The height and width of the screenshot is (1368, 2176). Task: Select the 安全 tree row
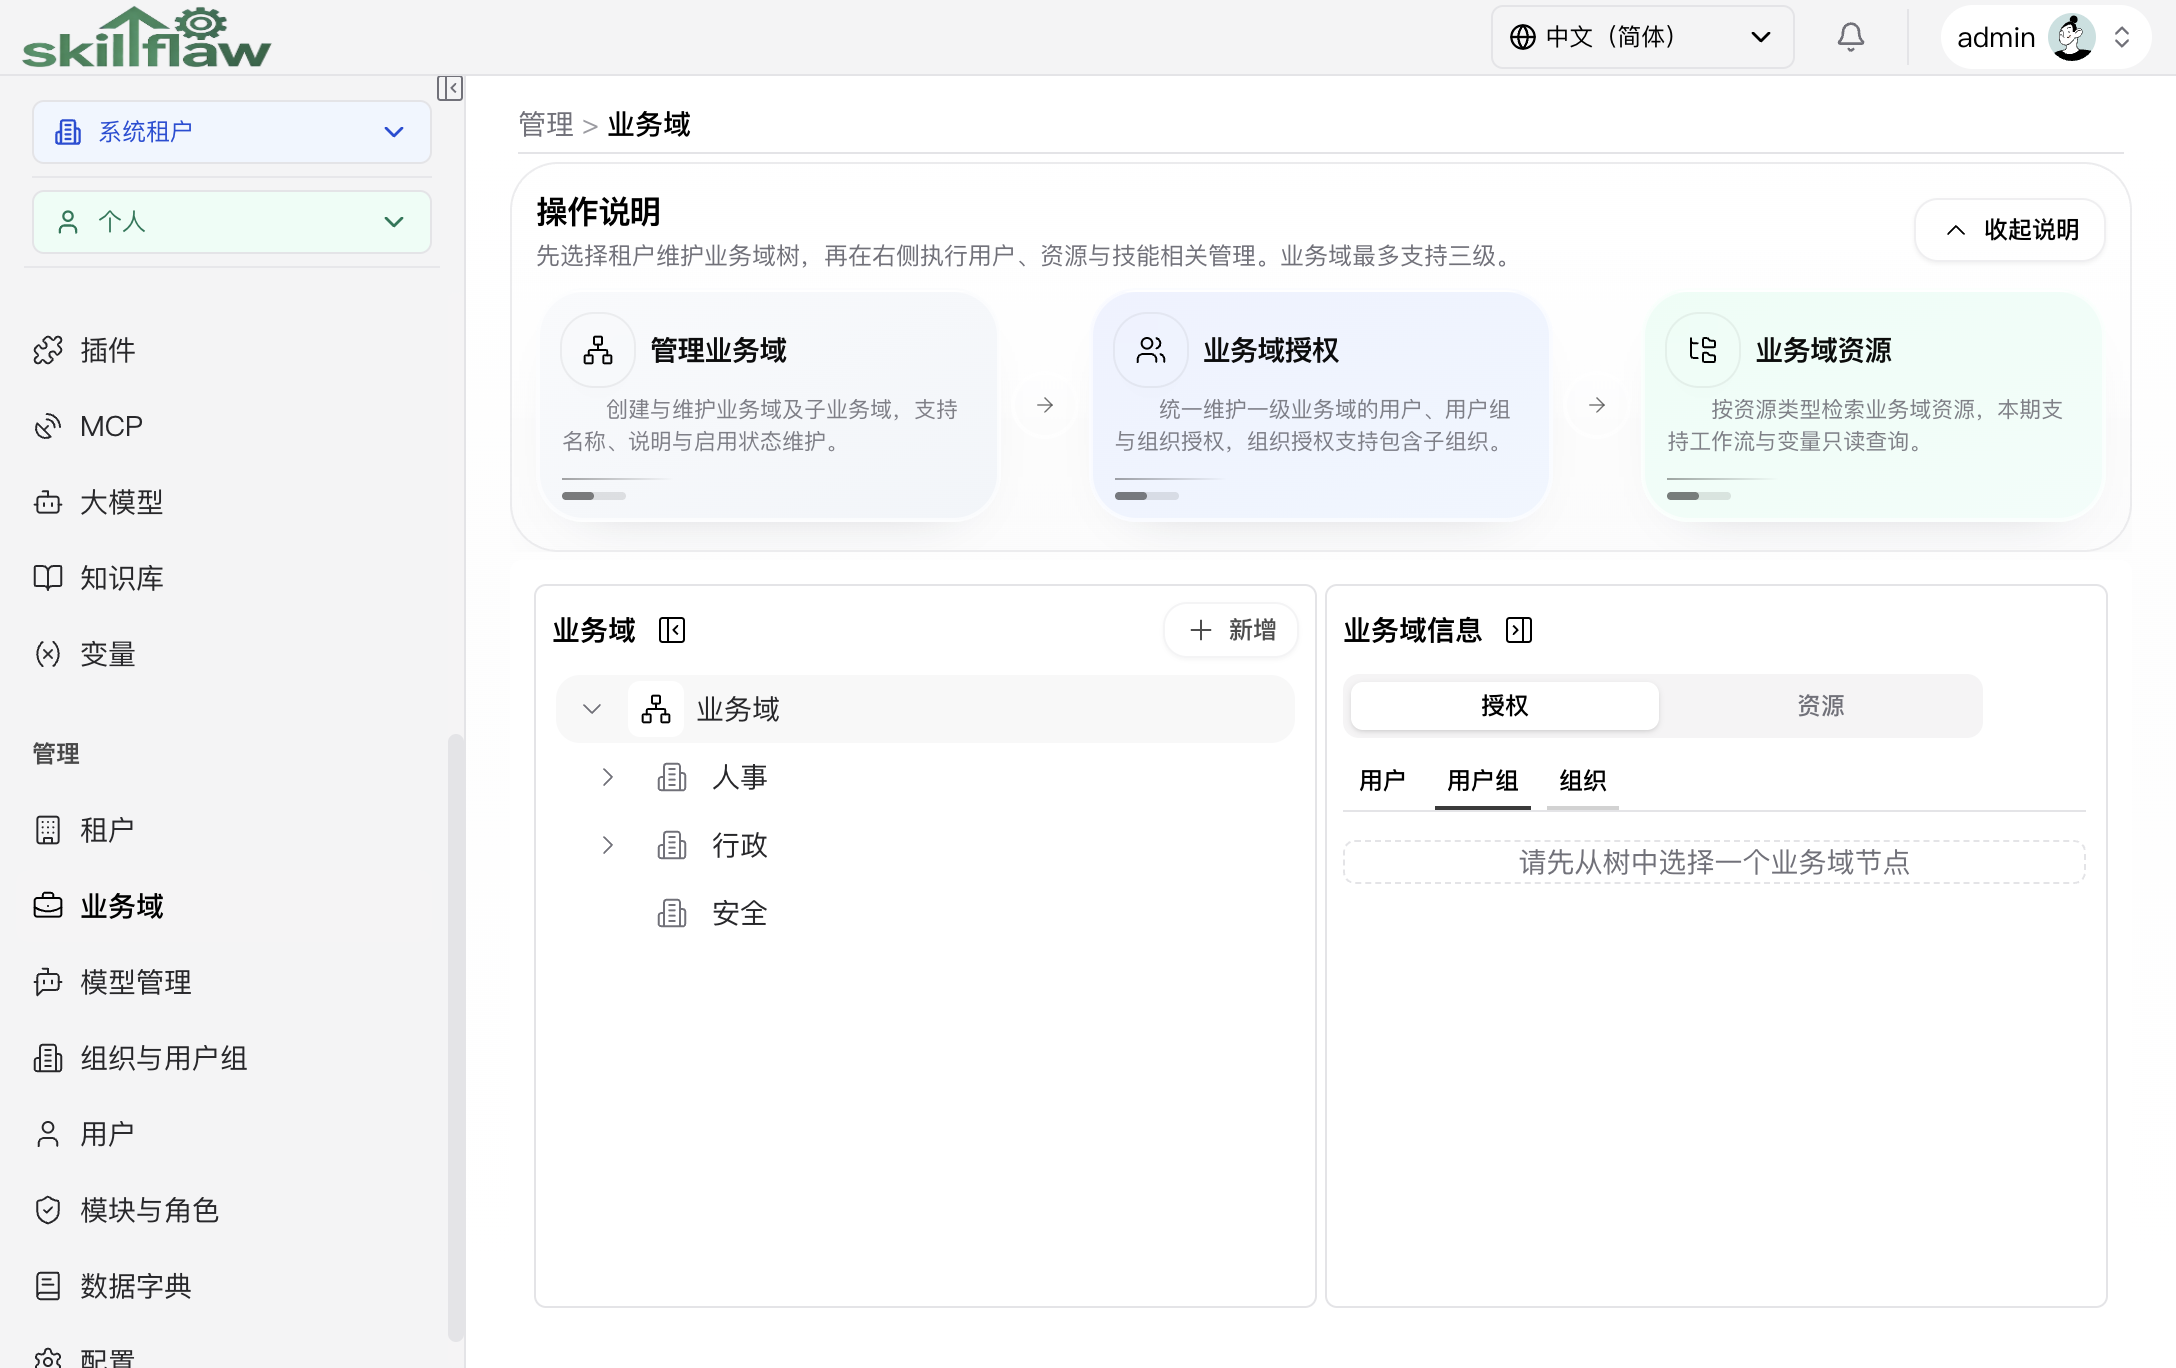(926, 913)
